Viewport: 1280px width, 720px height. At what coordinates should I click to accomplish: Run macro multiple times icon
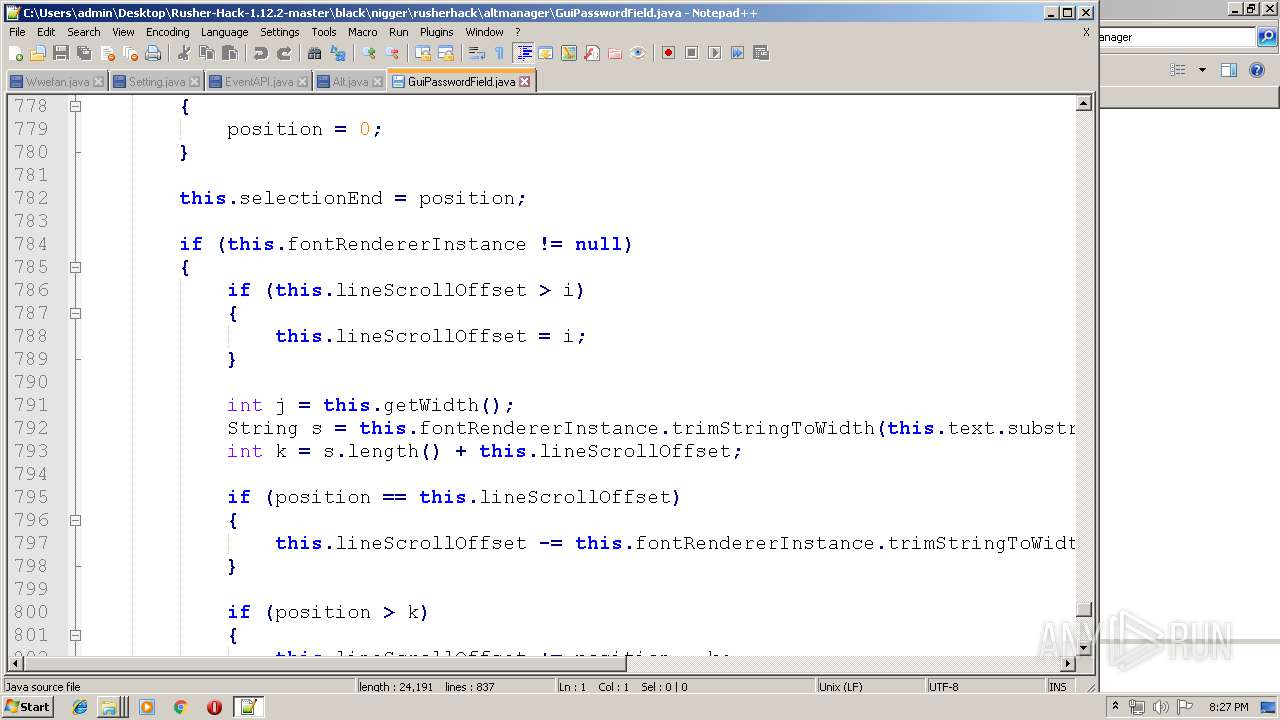click(737, 53)
